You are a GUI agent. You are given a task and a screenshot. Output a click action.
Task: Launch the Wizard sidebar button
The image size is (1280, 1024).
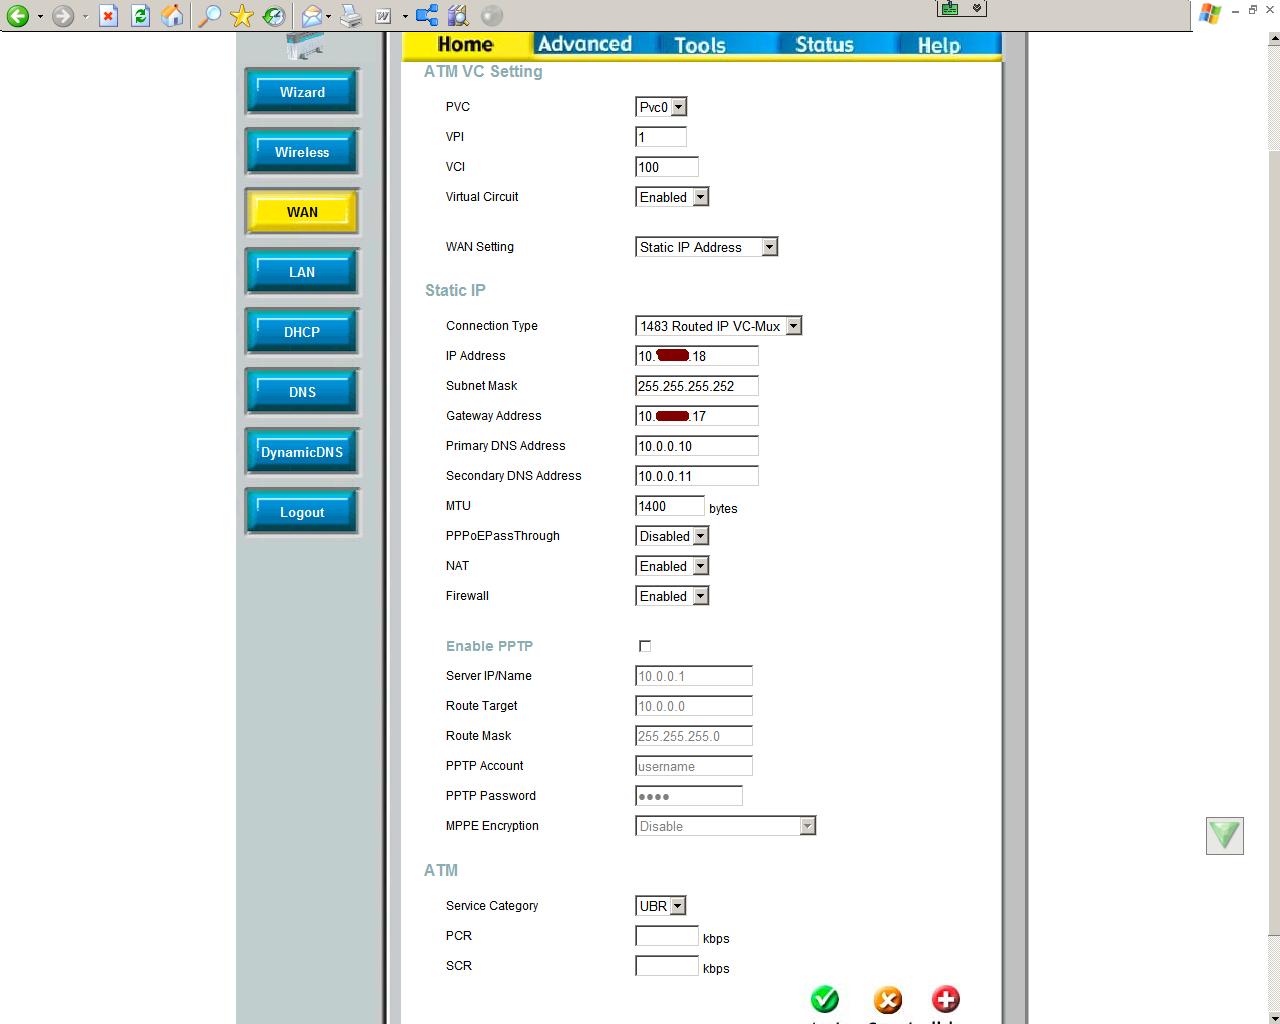[302, 92]
